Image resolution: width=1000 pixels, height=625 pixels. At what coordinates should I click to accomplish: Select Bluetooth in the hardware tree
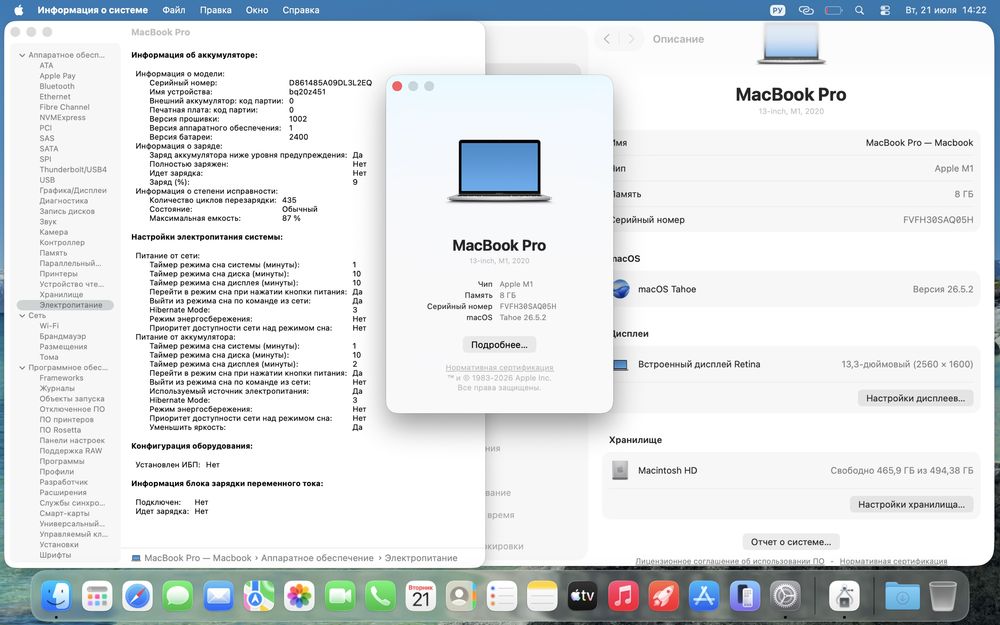point(57,87)
